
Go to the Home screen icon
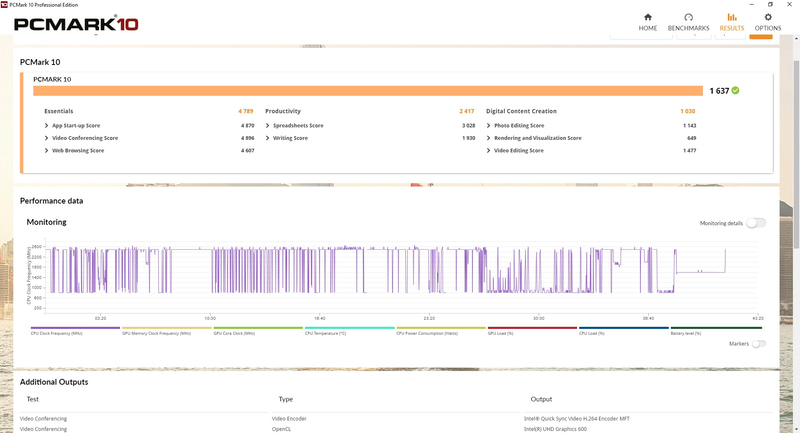point(648,18)
